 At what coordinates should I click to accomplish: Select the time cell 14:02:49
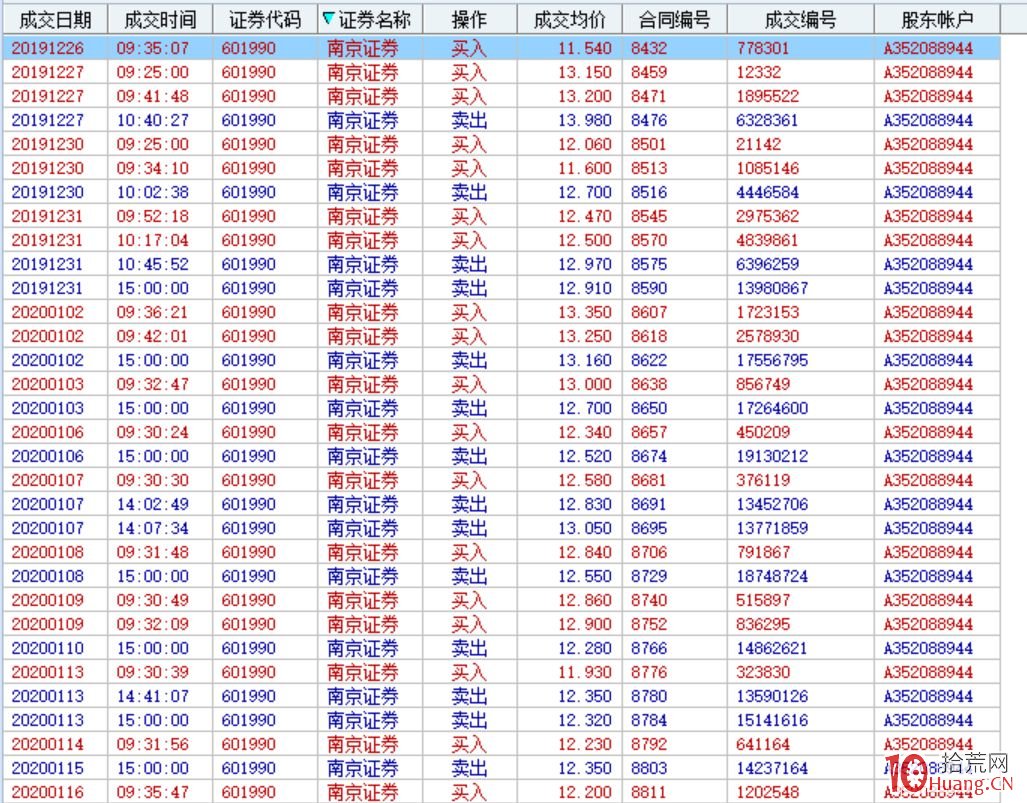[153, 505]
